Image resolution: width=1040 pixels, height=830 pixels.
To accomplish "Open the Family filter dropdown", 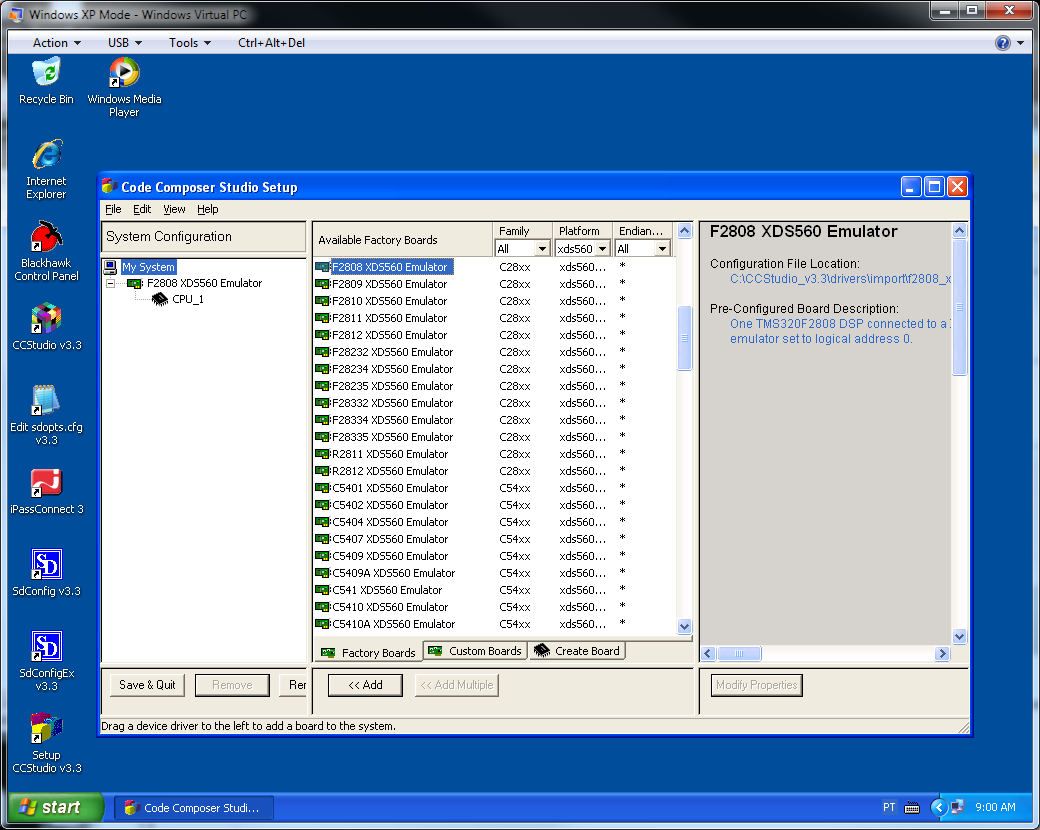I will [543, 249].
